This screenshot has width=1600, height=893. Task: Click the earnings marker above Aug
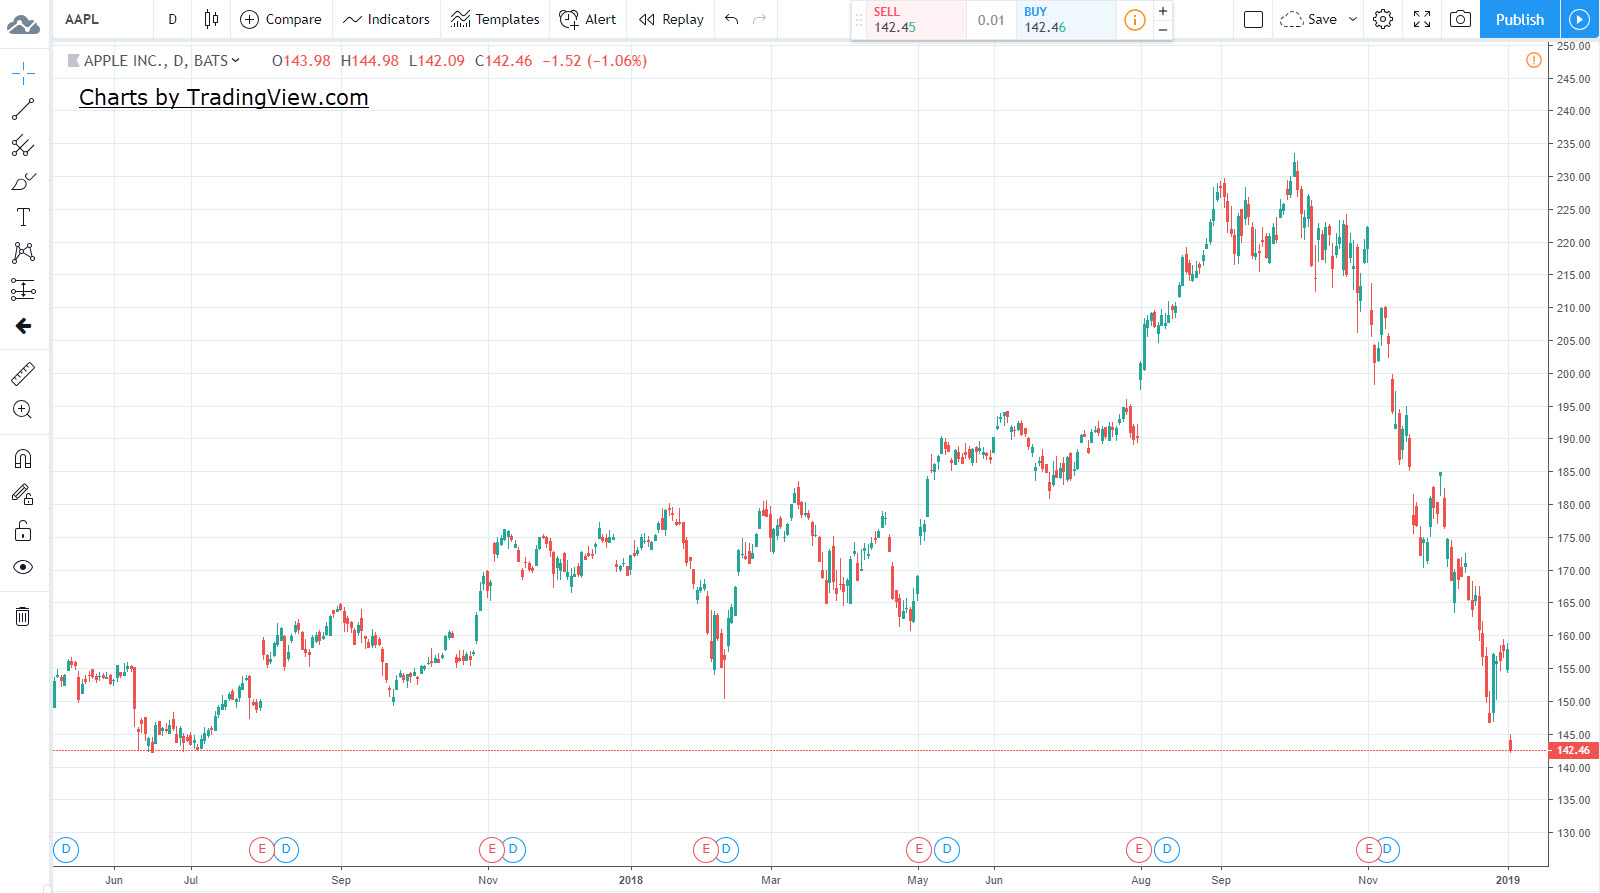point(1139,850)
